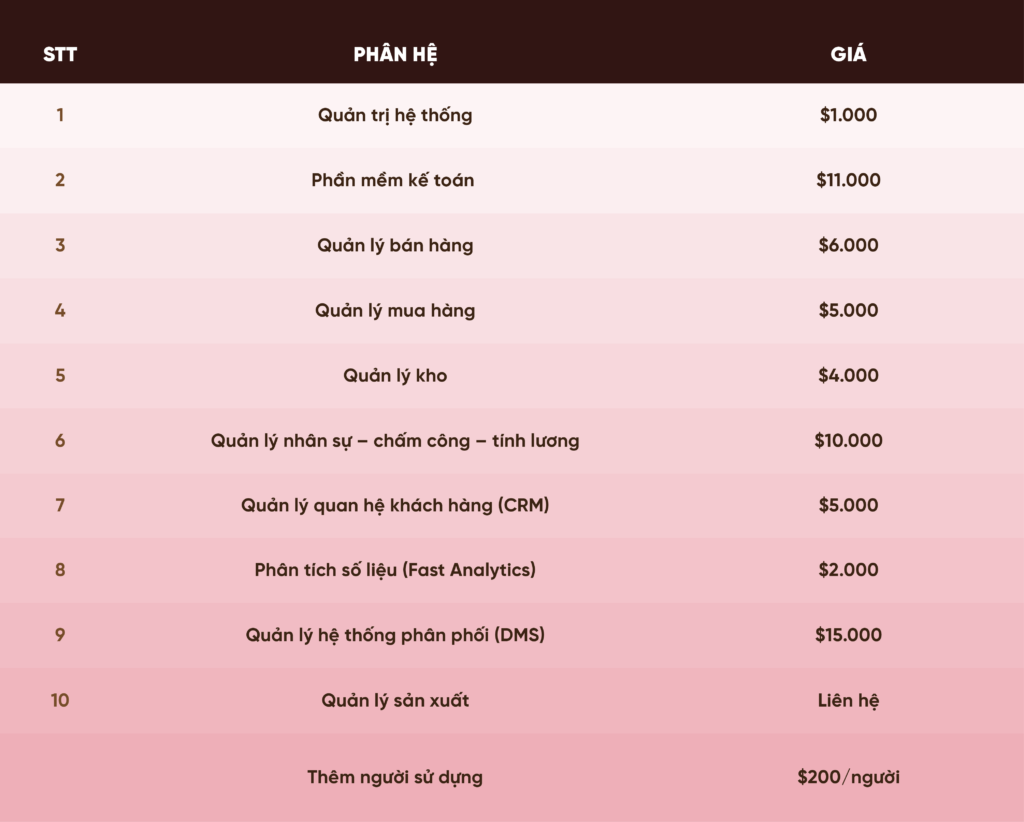Click Quản lý hệ thống phân phối (DMS)

pos(395,635)
